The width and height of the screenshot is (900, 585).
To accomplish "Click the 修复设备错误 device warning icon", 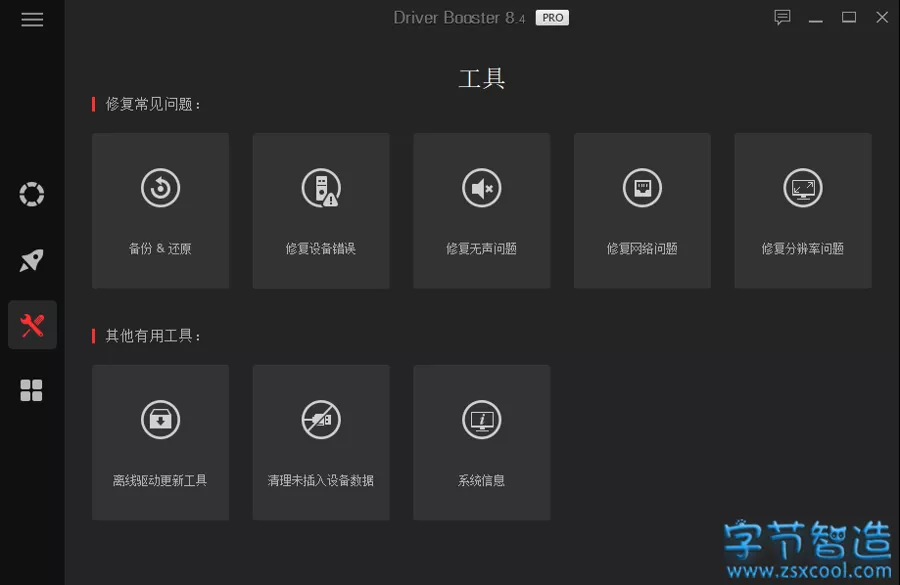I will (321, 188).
